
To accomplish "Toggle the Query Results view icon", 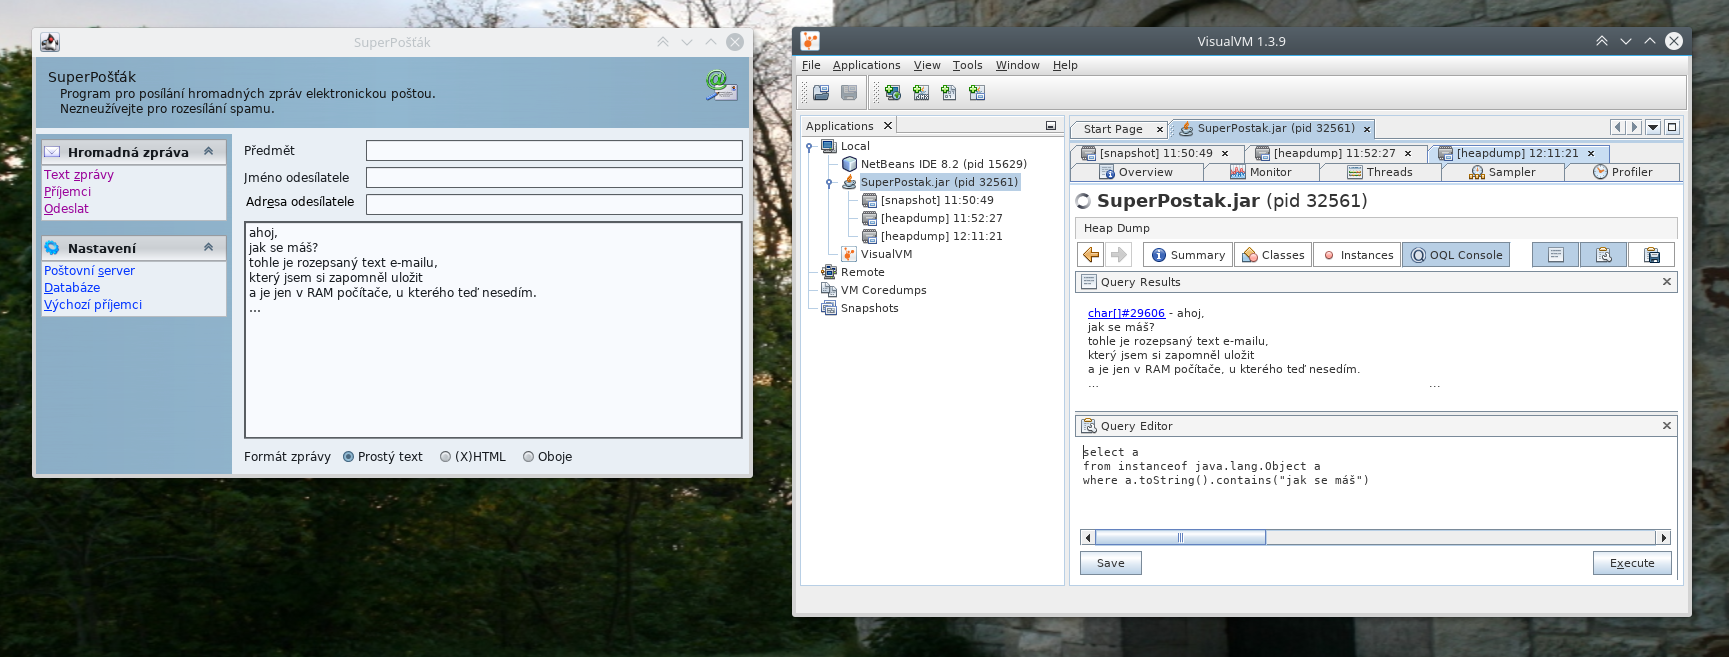I will (x=1556, y=255).
